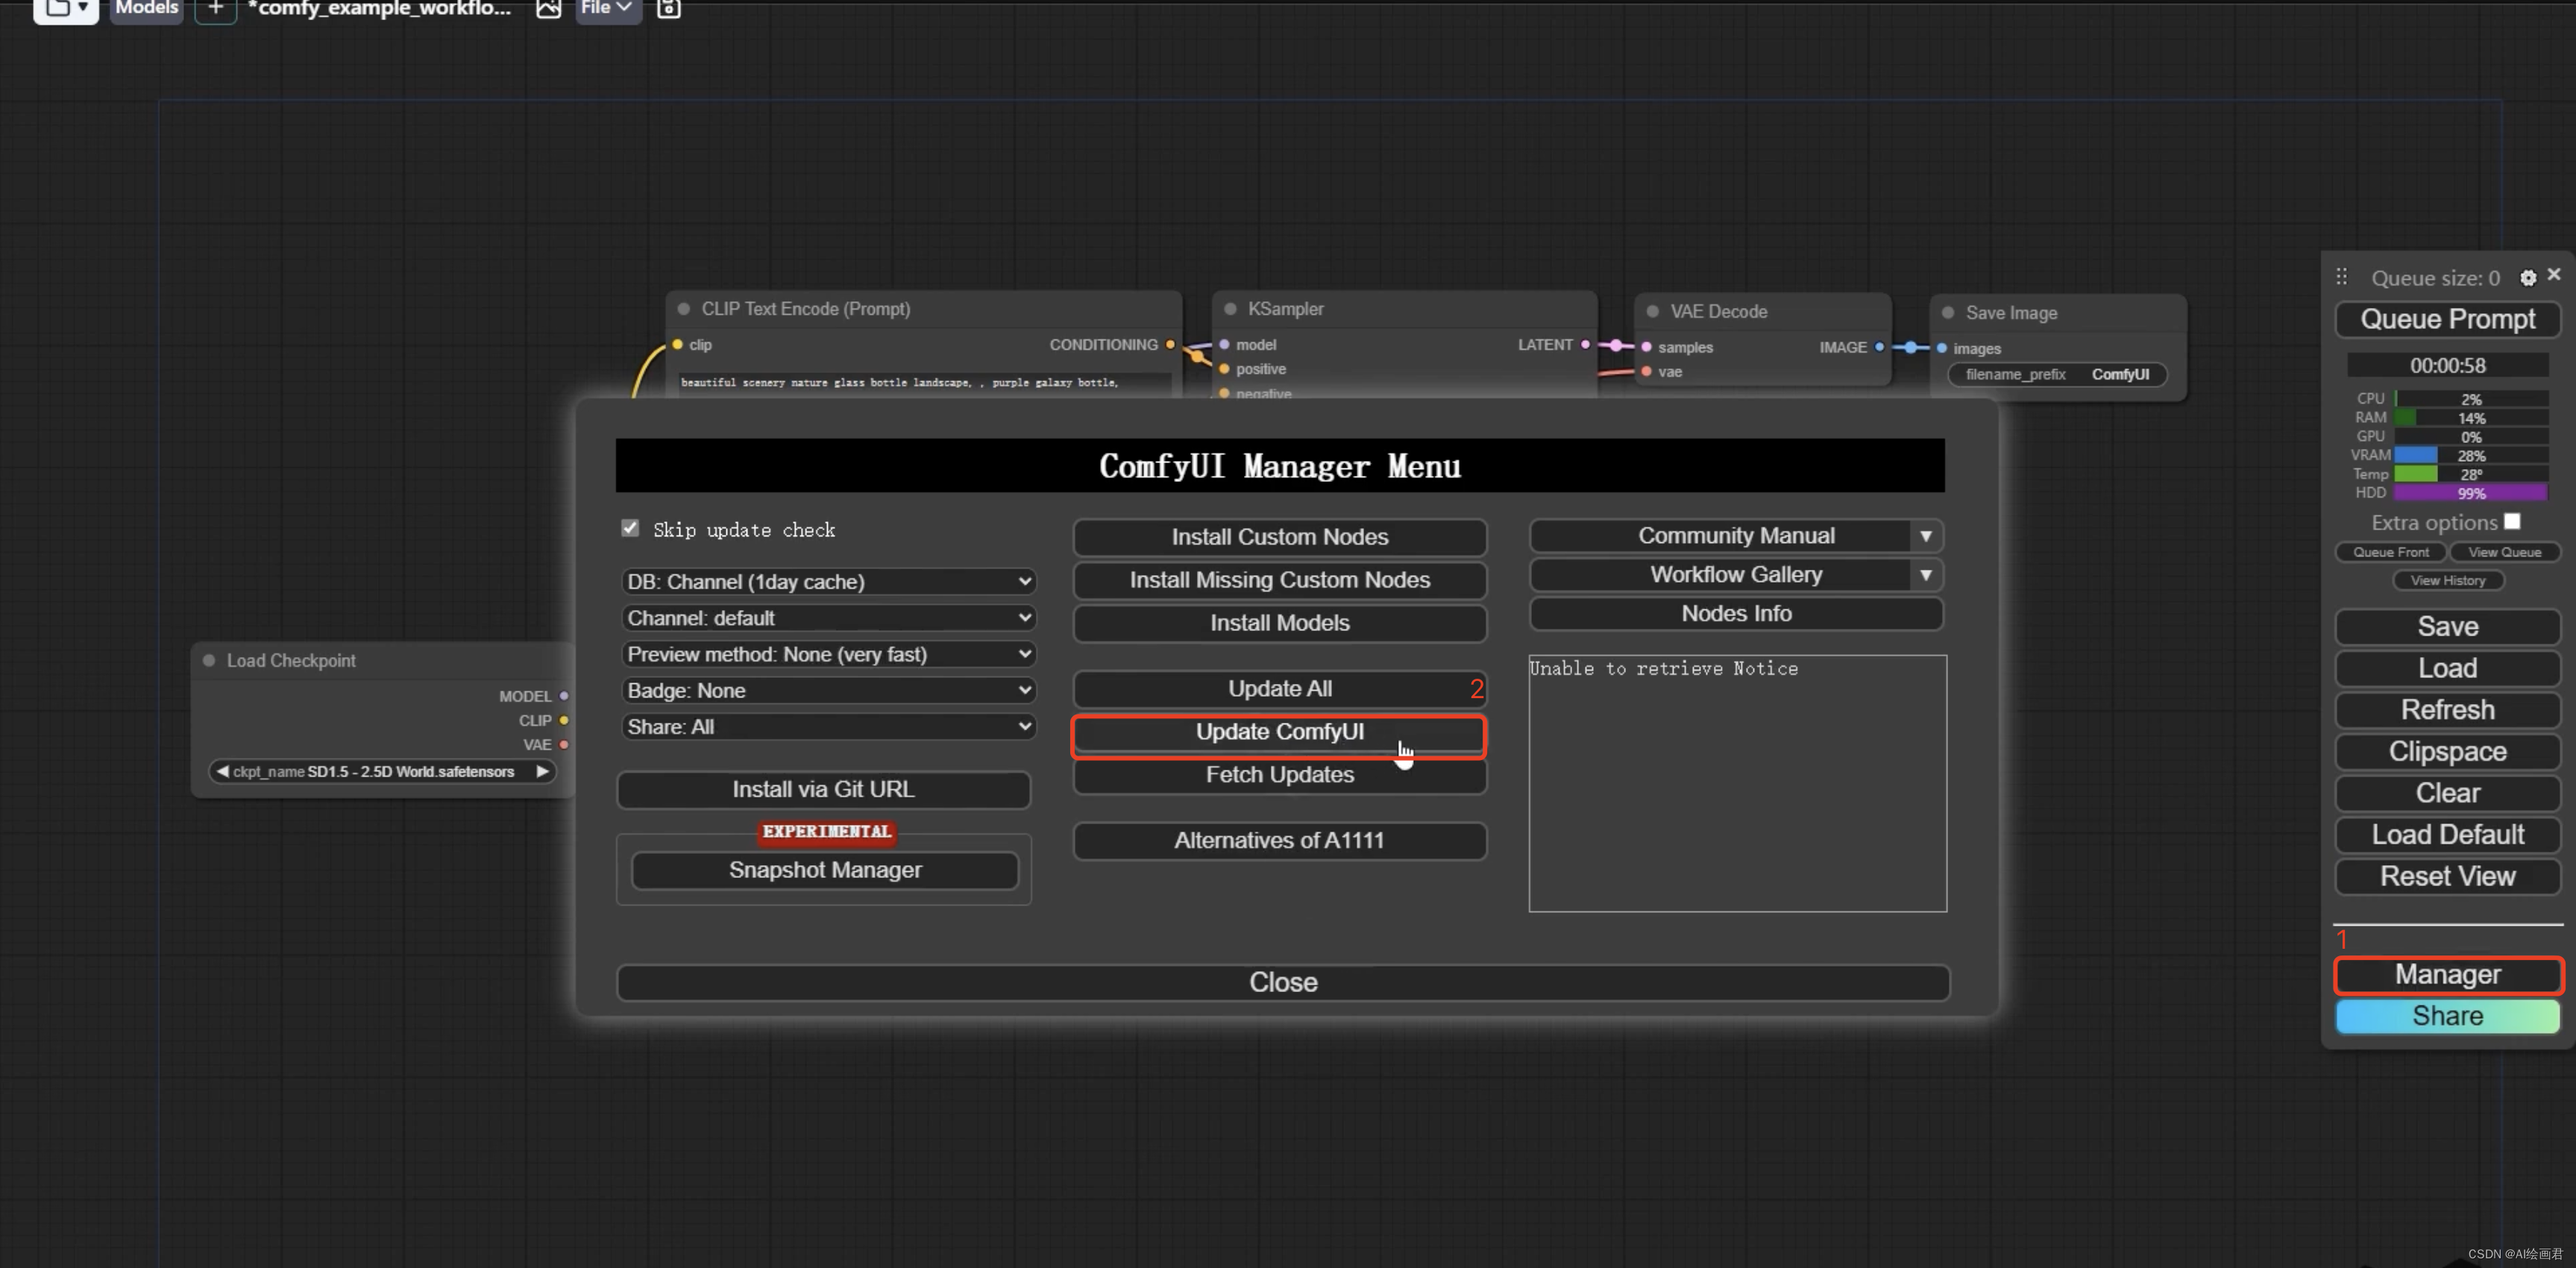Image resolution: width=2576 pixels, height=1268 pixels.
Task: Collapse the CLIP Text Encode node dot
Action: tap(684, 309)
